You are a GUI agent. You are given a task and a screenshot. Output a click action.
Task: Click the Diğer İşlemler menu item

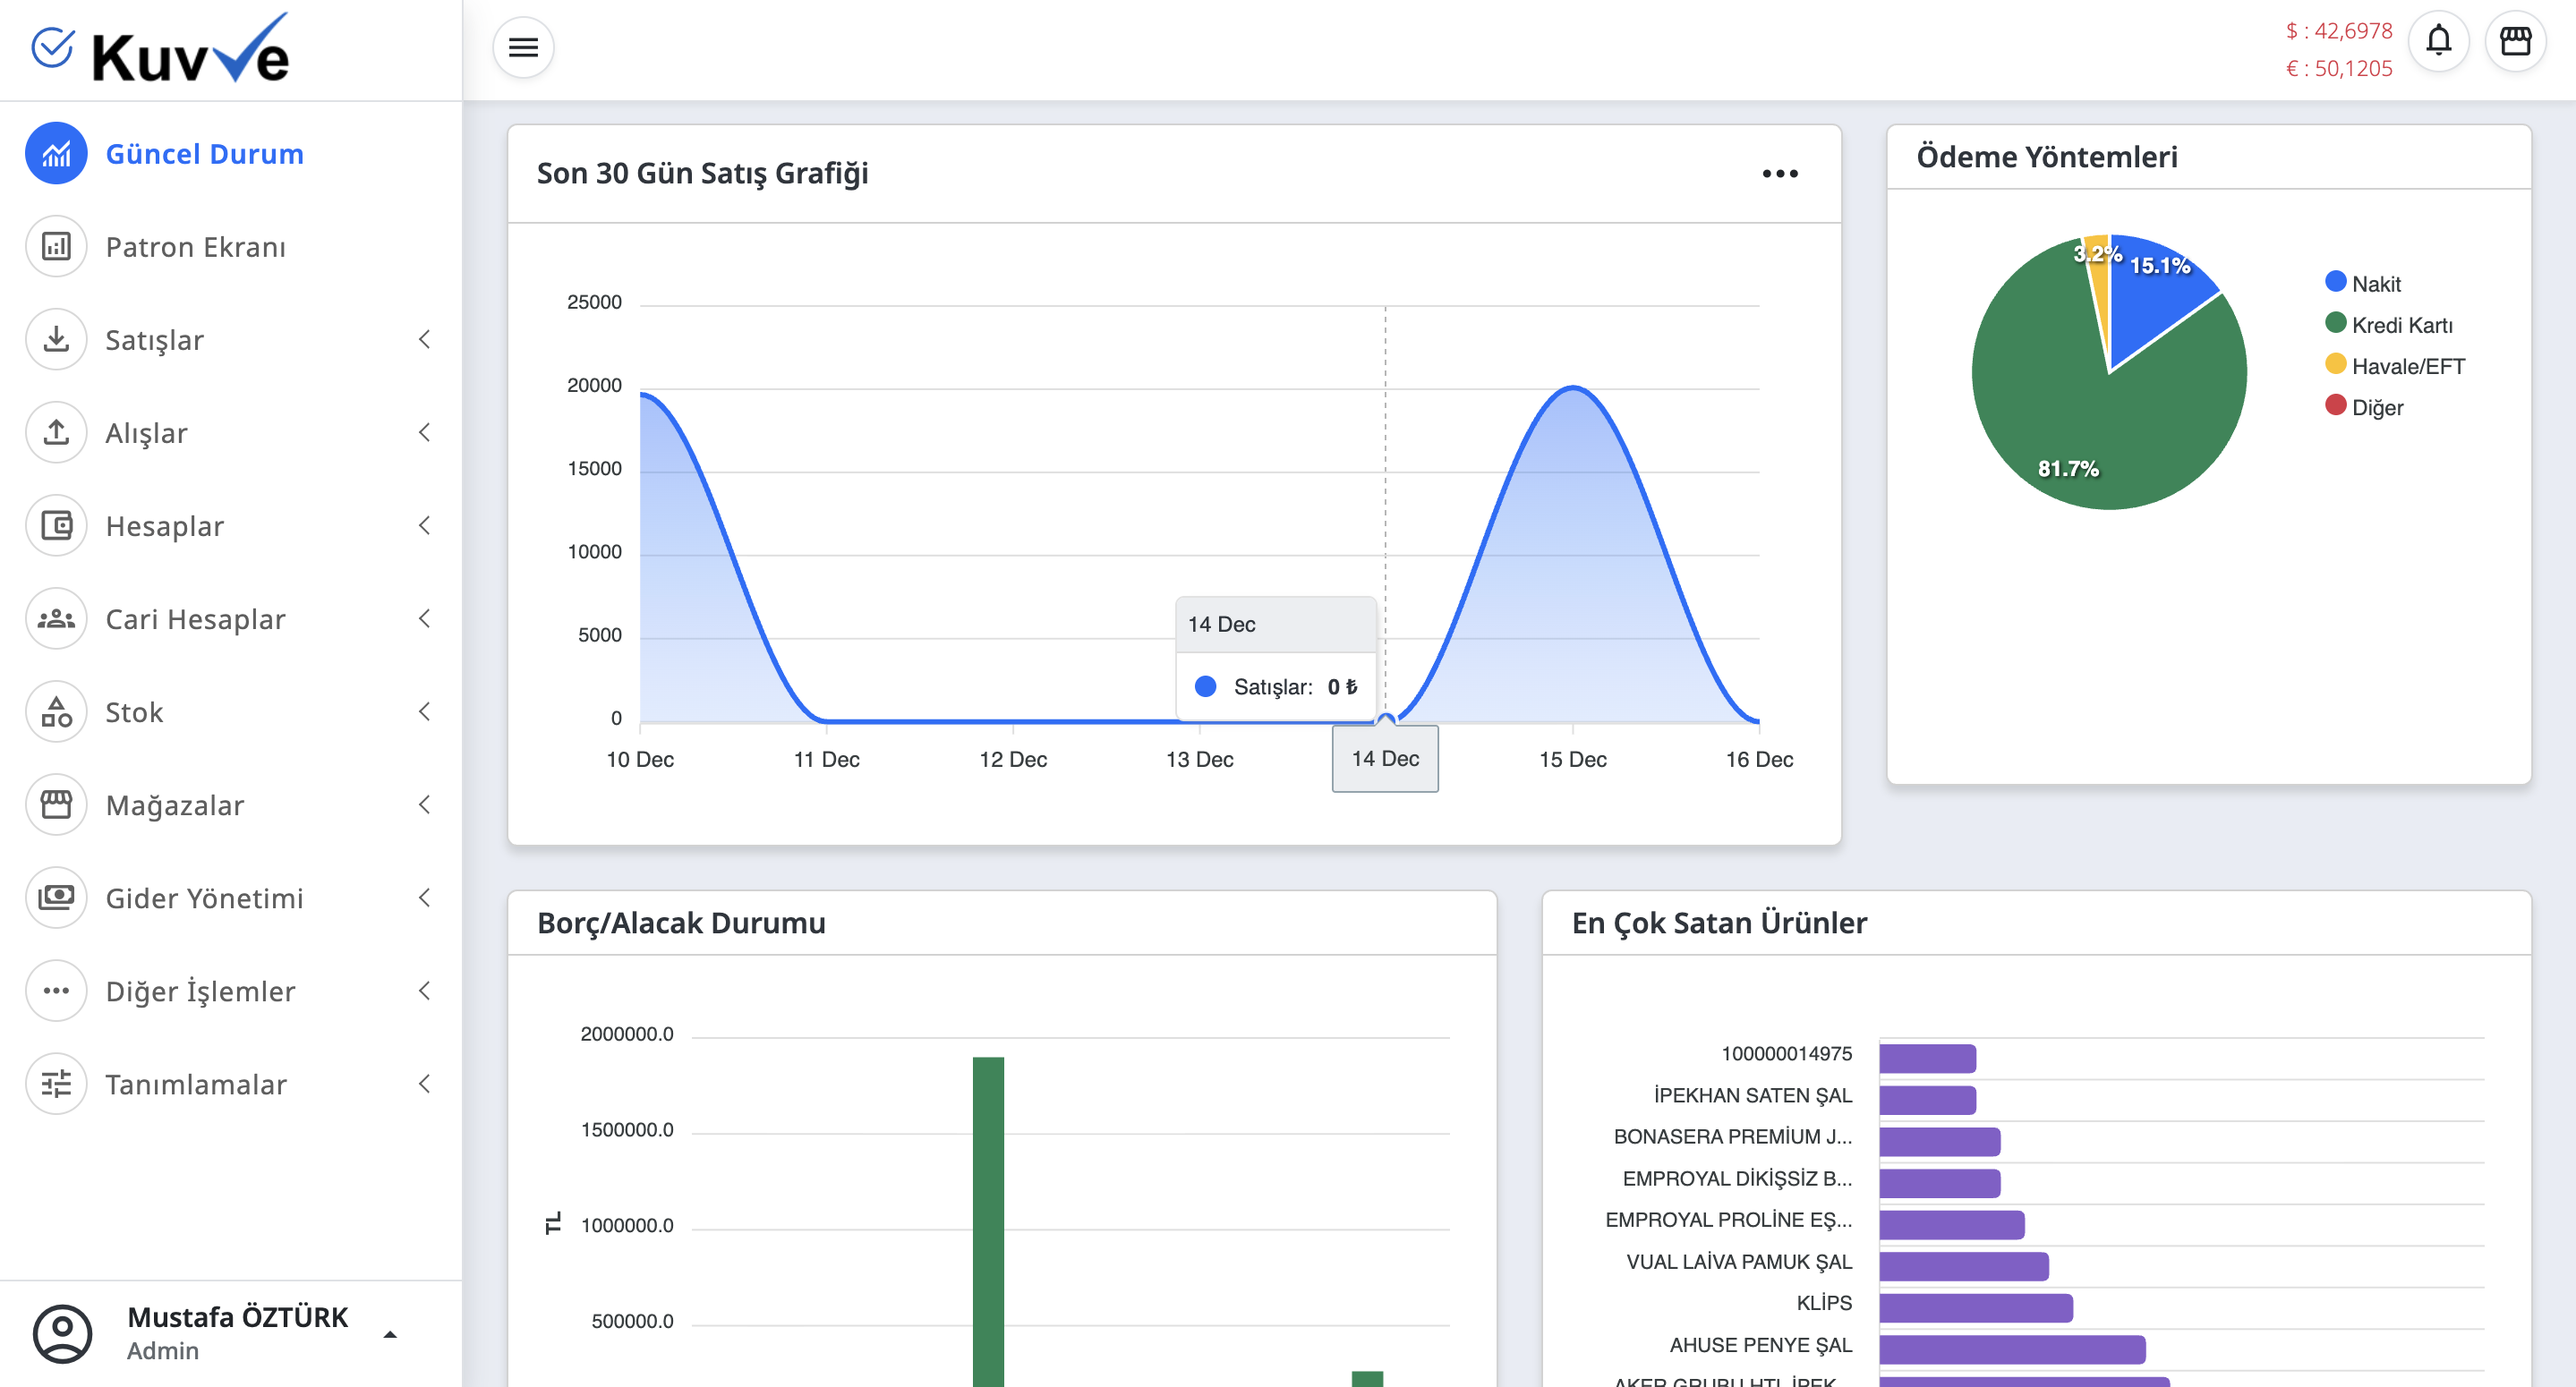pyautogui.click(x=200, y=991)
